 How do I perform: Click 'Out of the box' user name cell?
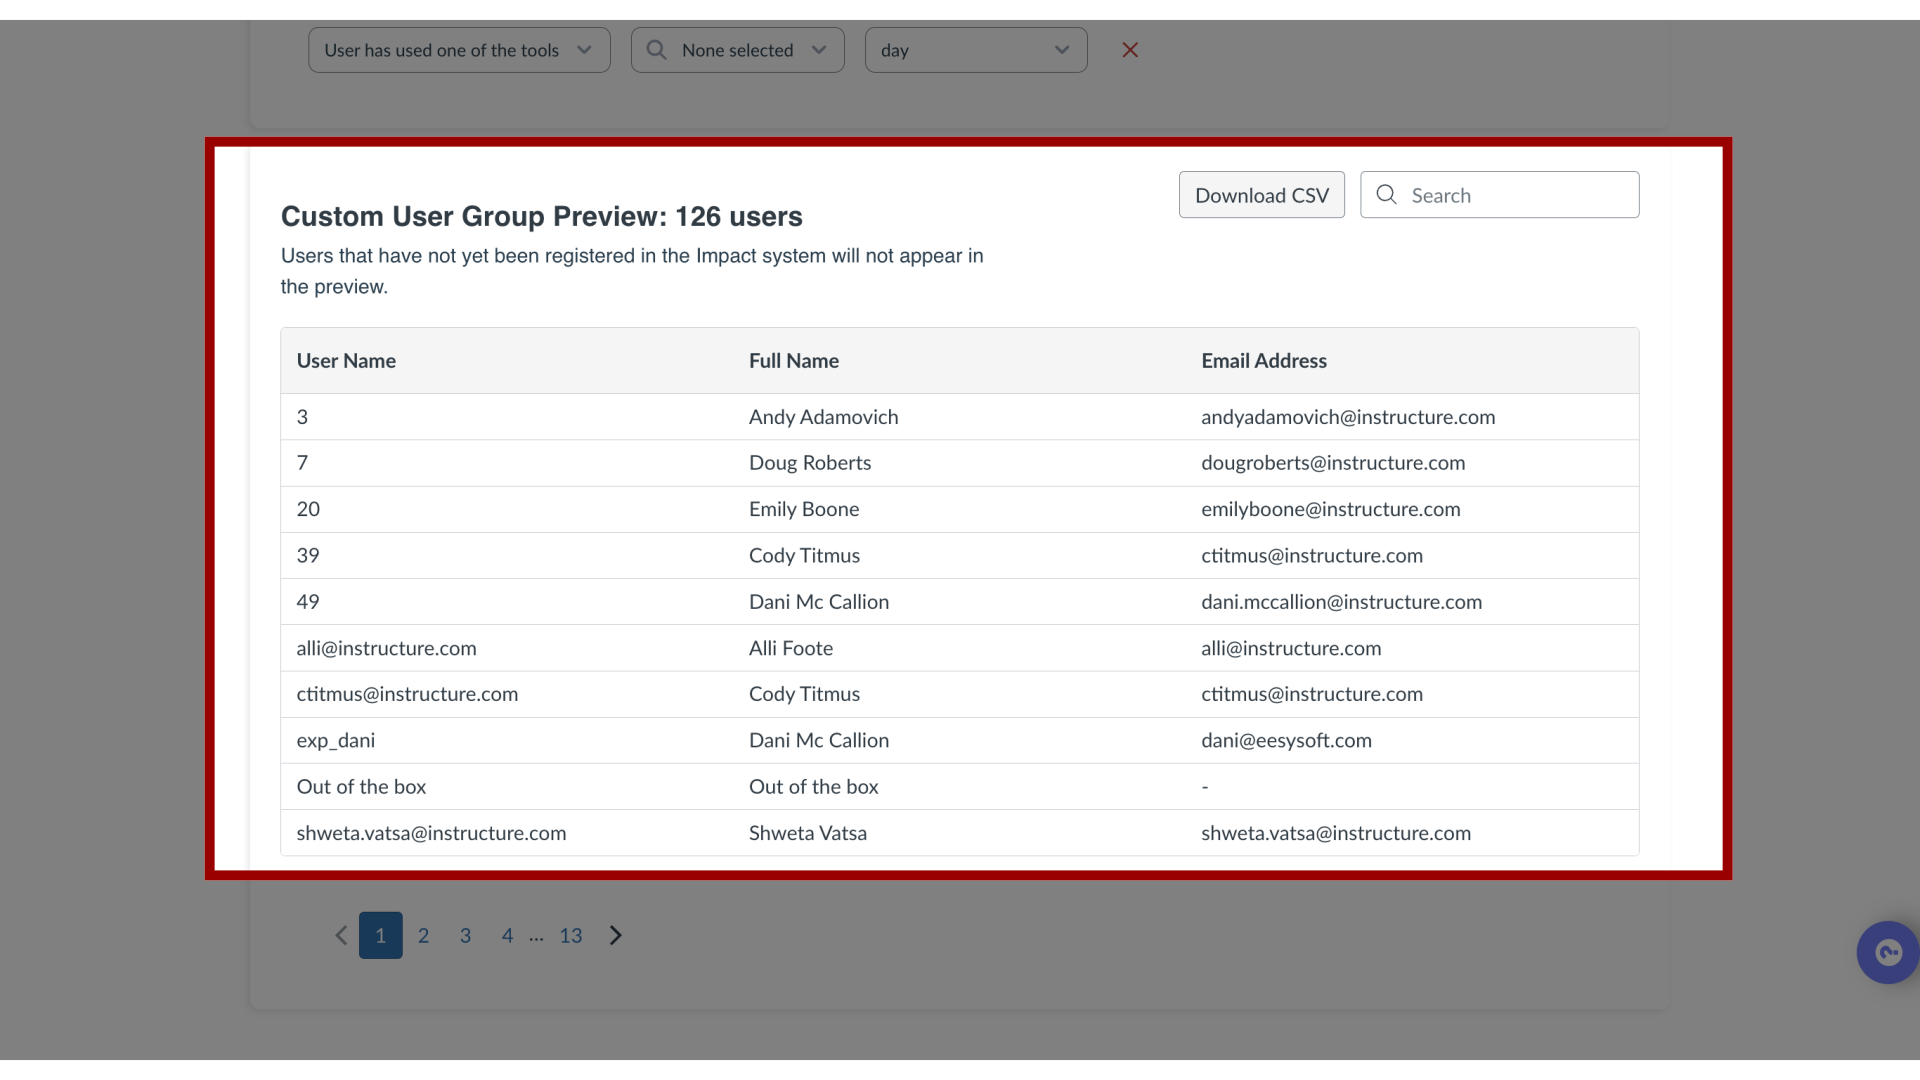[x=361, y=787]
